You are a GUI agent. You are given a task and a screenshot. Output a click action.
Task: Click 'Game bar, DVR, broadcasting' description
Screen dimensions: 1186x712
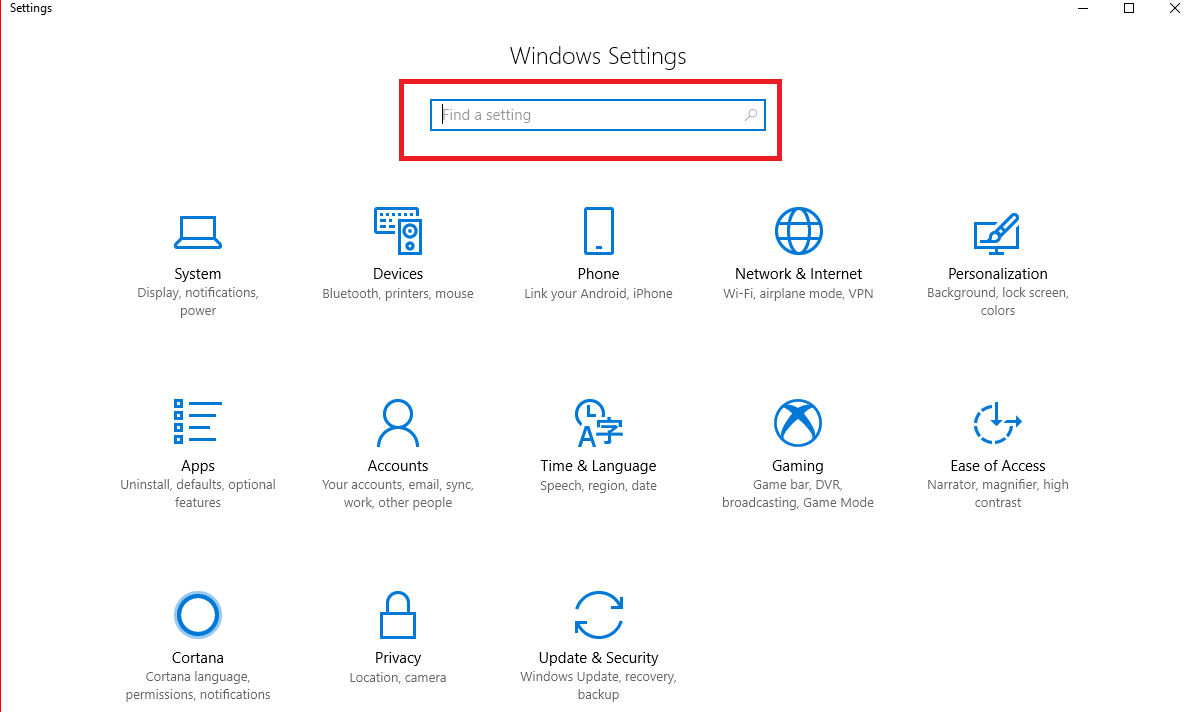tap(798, 493)
